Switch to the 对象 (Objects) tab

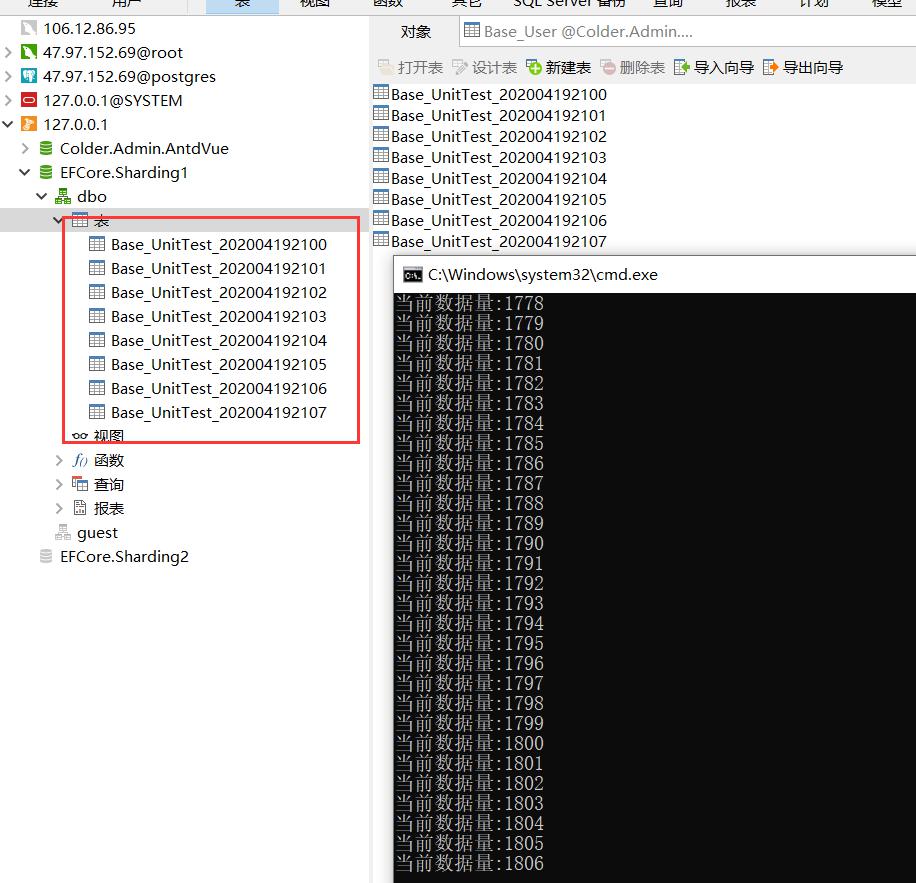pyautogui.click(x=416, y=32)
